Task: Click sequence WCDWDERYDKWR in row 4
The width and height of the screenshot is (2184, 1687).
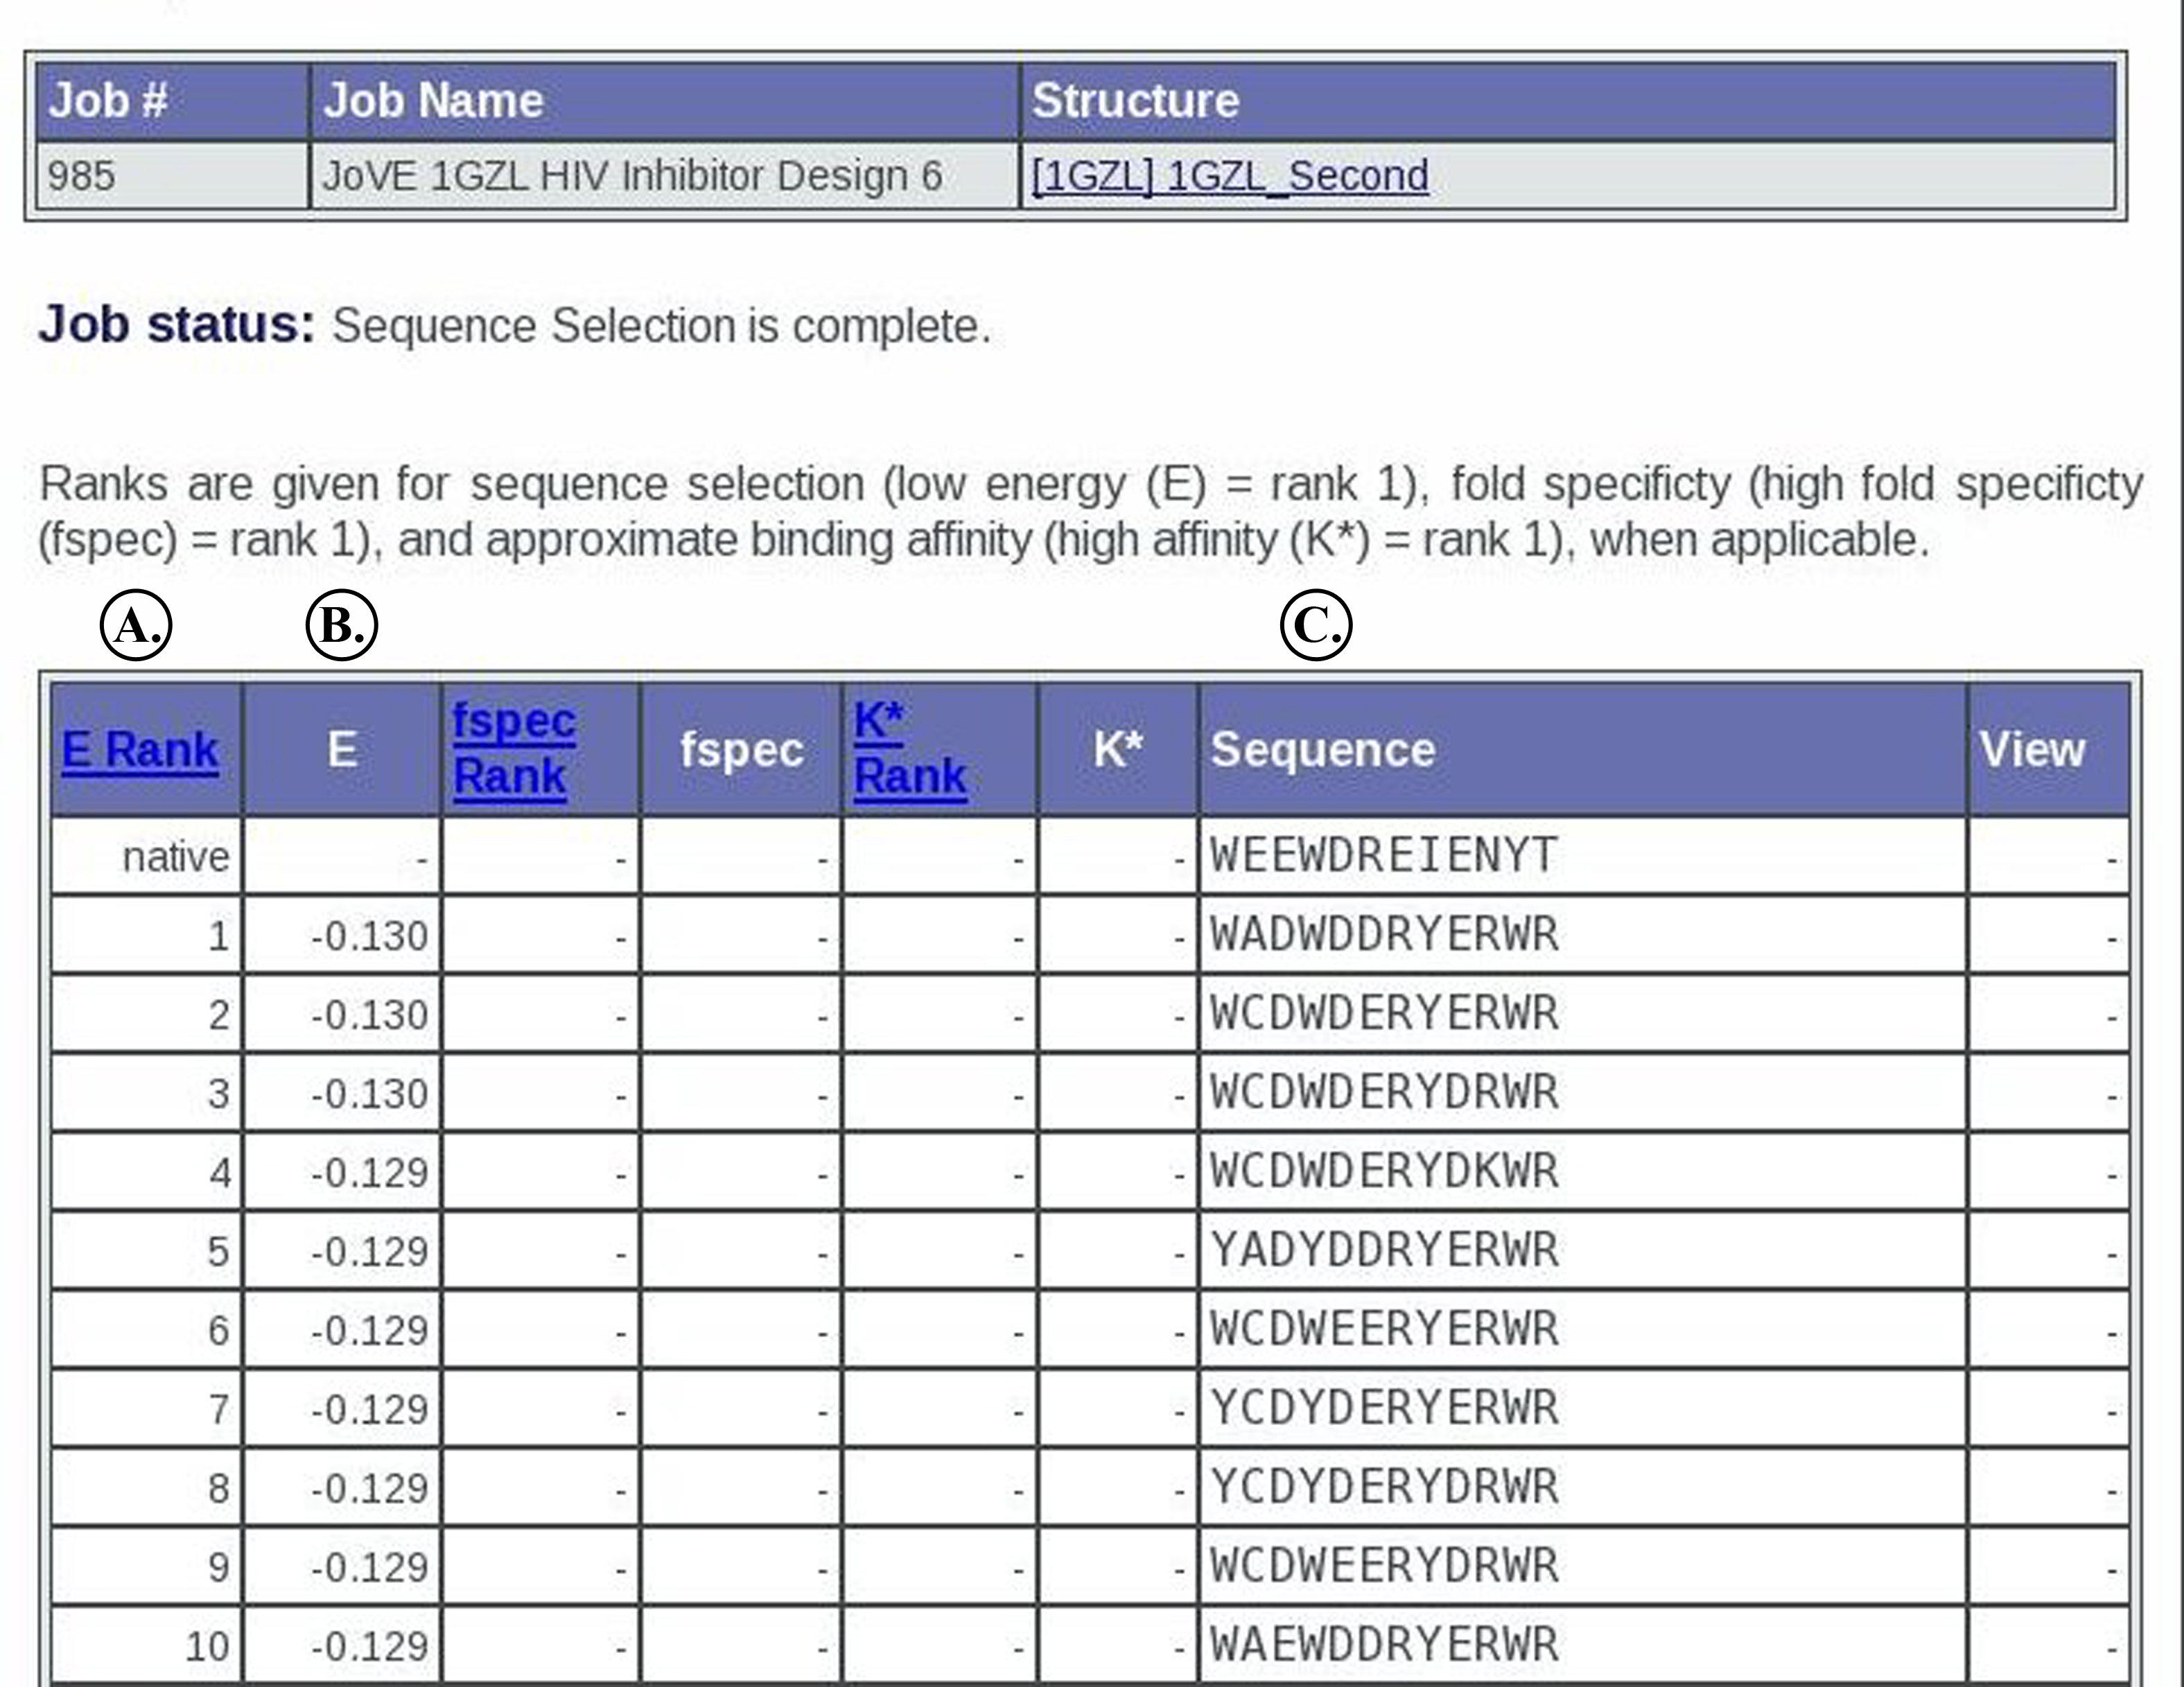Action: (x=1383, y=1172)
